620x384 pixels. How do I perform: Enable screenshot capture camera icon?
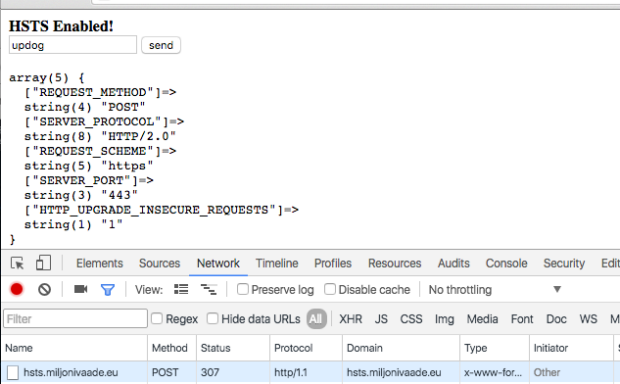coord(81,289)
